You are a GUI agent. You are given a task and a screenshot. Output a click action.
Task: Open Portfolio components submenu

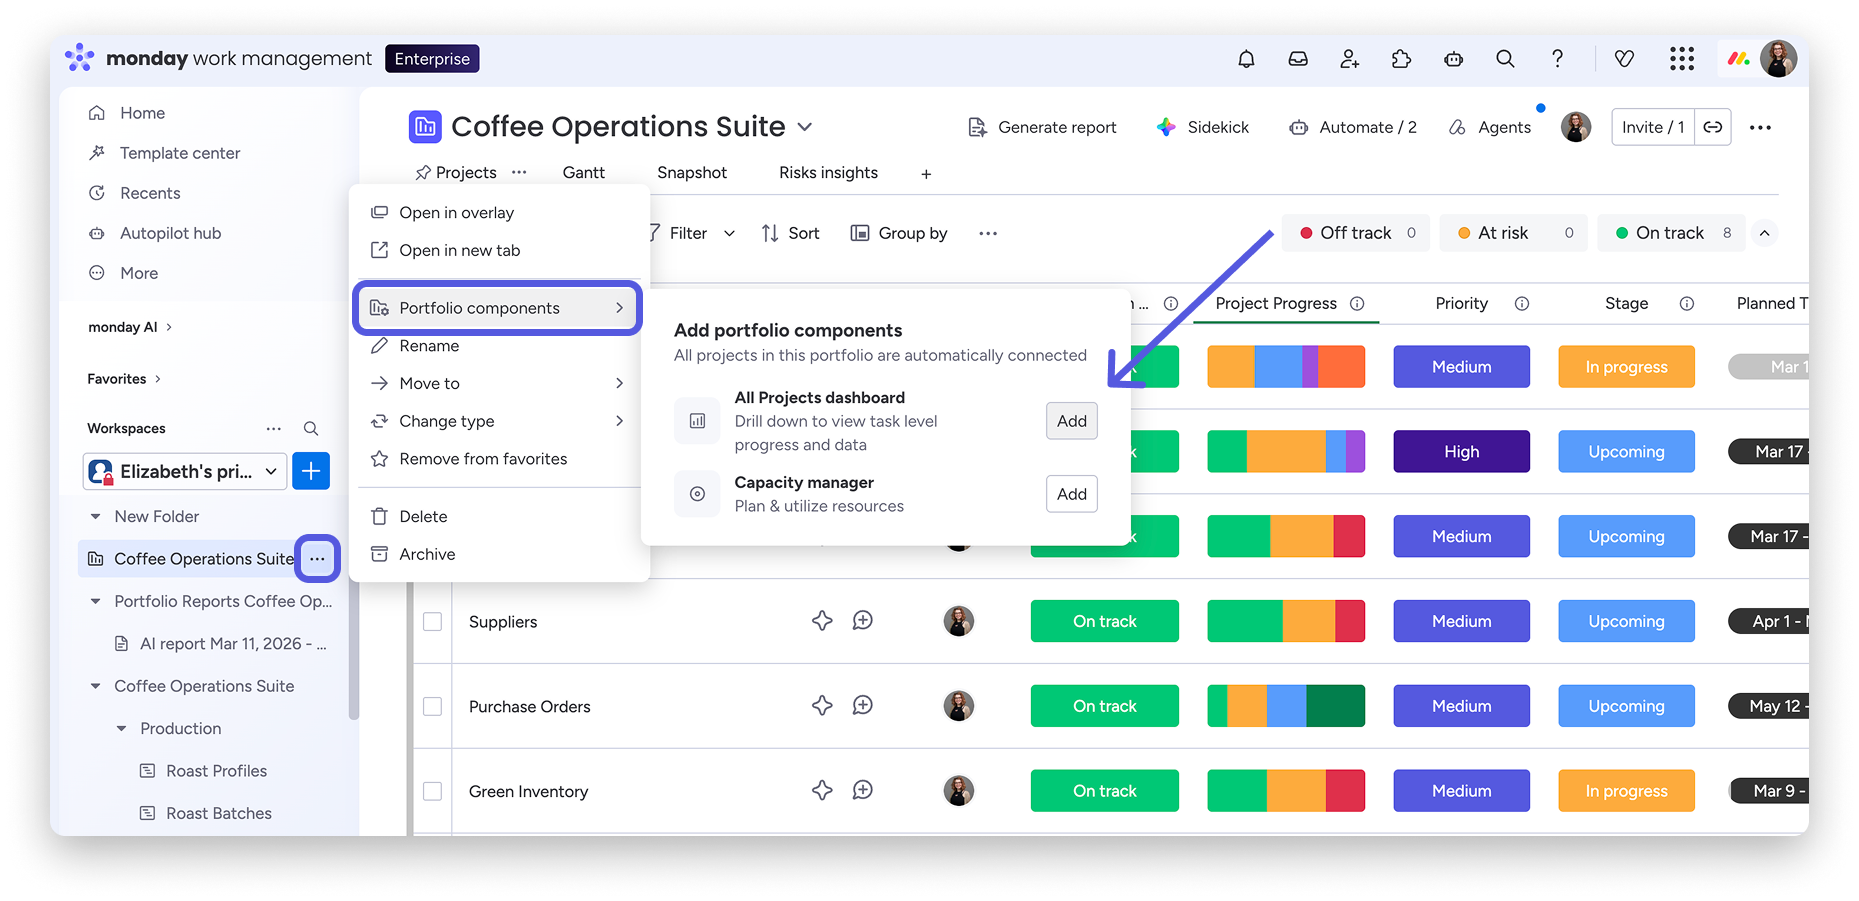(x=499, y=308)
